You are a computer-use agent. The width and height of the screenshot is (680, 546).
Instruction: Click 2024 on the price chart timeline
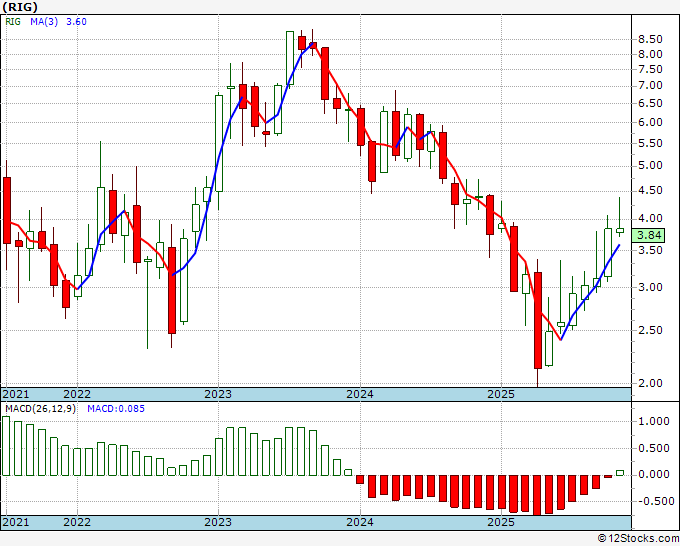click(359, 394)
